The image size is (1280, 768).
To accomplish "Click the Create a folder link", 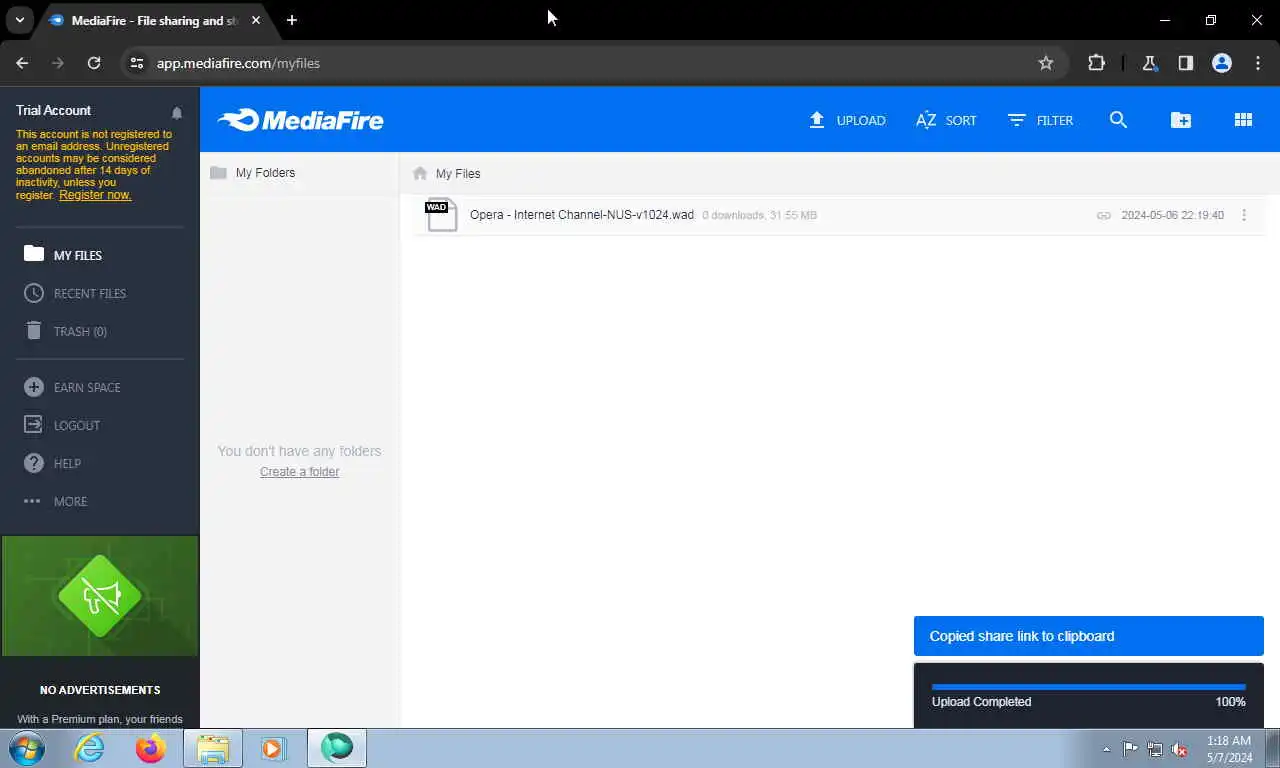I will [x=299, y=472].
